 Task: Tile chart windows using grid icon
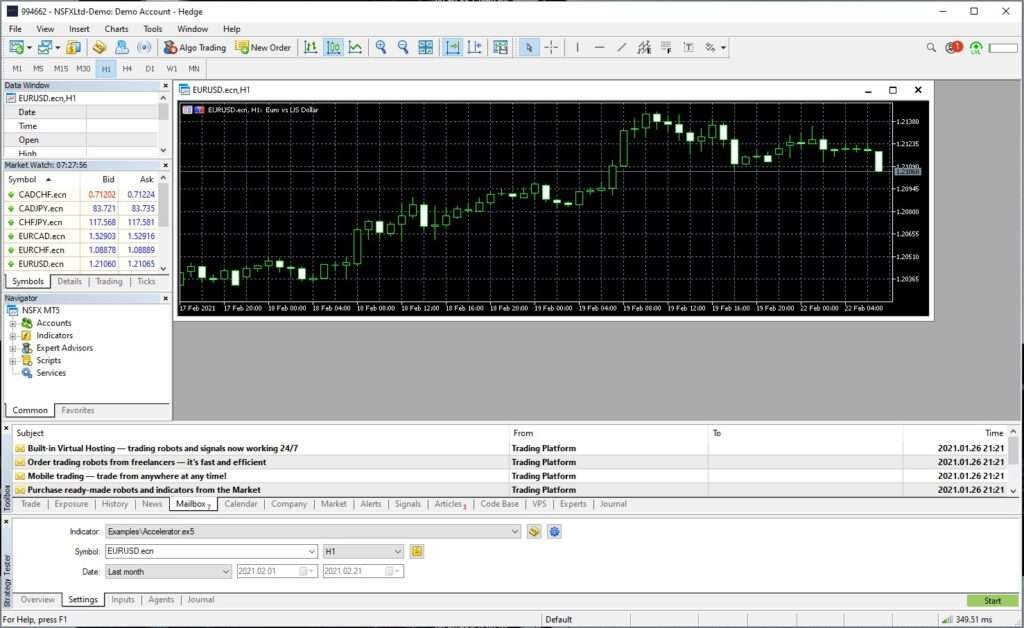425,48
